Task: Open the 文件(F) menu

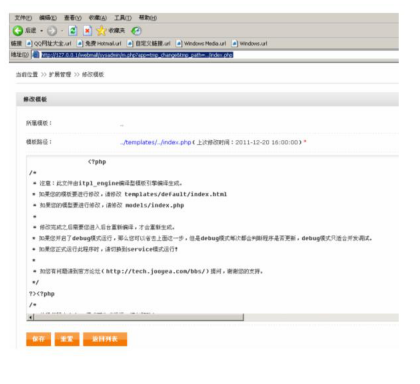Action: (23, 18)
